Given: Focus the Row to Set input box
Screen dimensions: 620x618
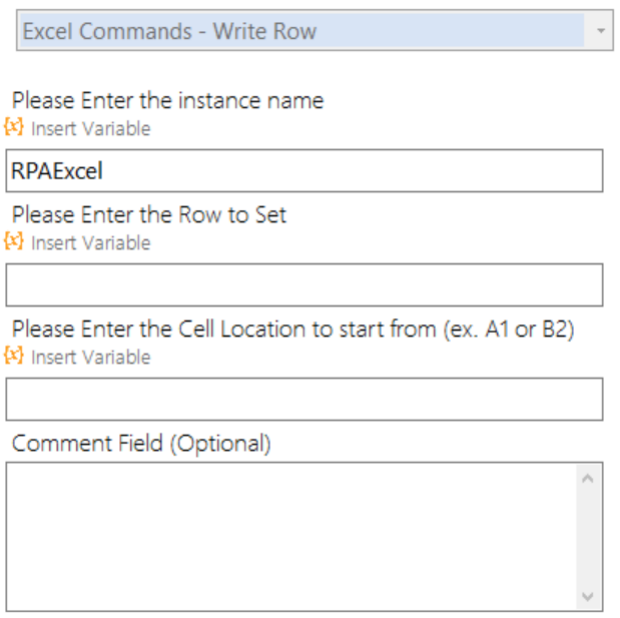Looking at the screenshot, I should coord(304,285).
